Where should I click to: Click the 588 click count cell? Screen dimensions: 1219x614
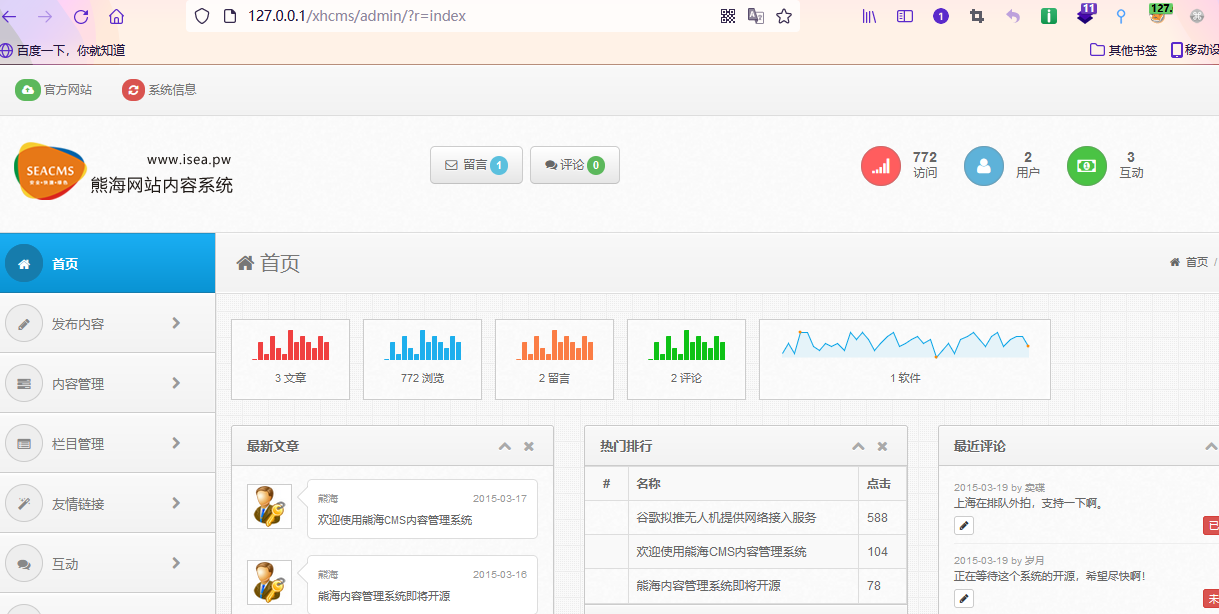tap(882, 518)
